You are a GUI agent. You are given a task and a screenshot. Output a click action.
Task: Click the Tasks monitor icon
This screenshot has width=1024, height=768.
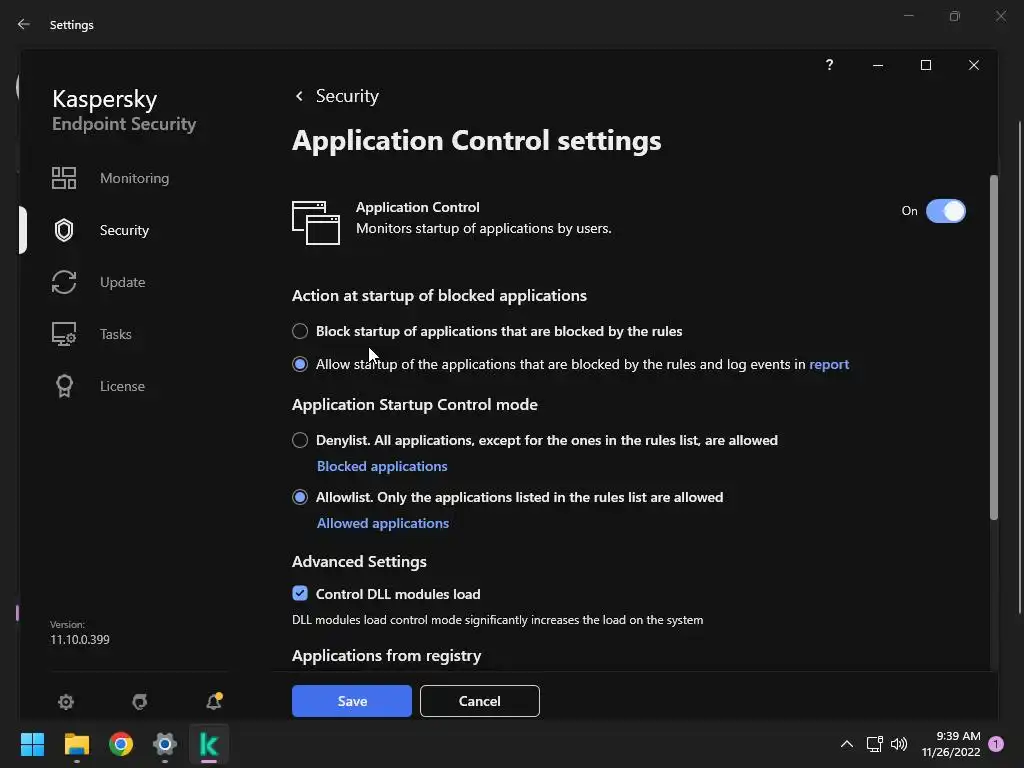pyautogui.click(x=64, y=334)
